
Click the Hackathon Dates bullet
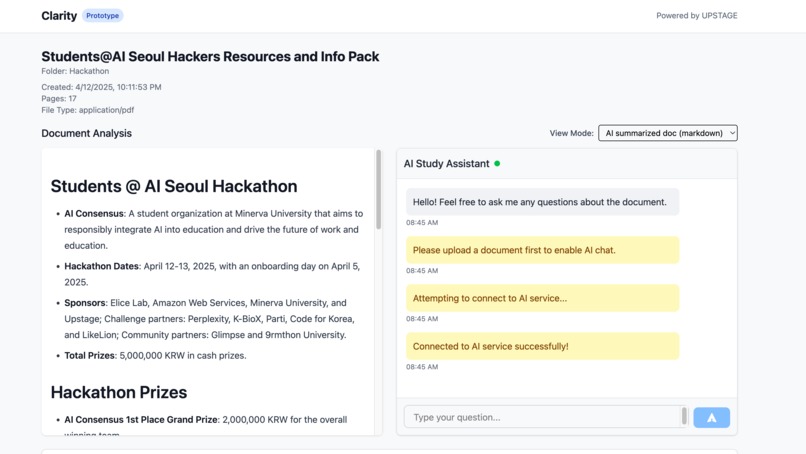[212, 274]
